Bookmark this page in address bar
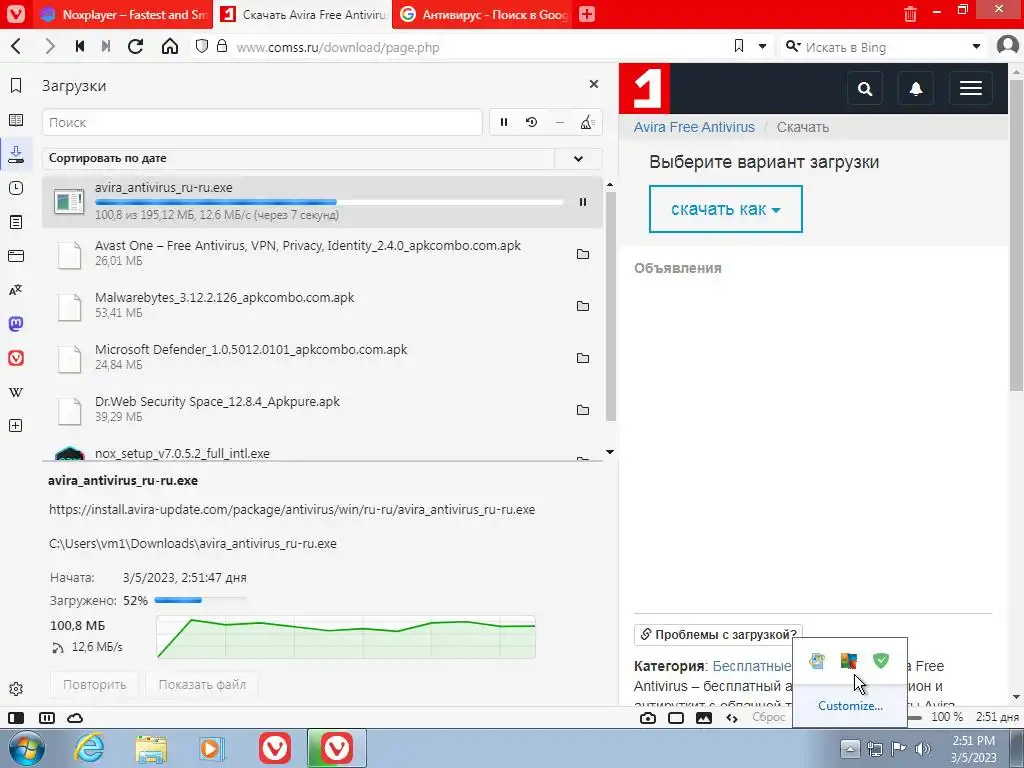The image size is (1024, 768). click(739, 46)
